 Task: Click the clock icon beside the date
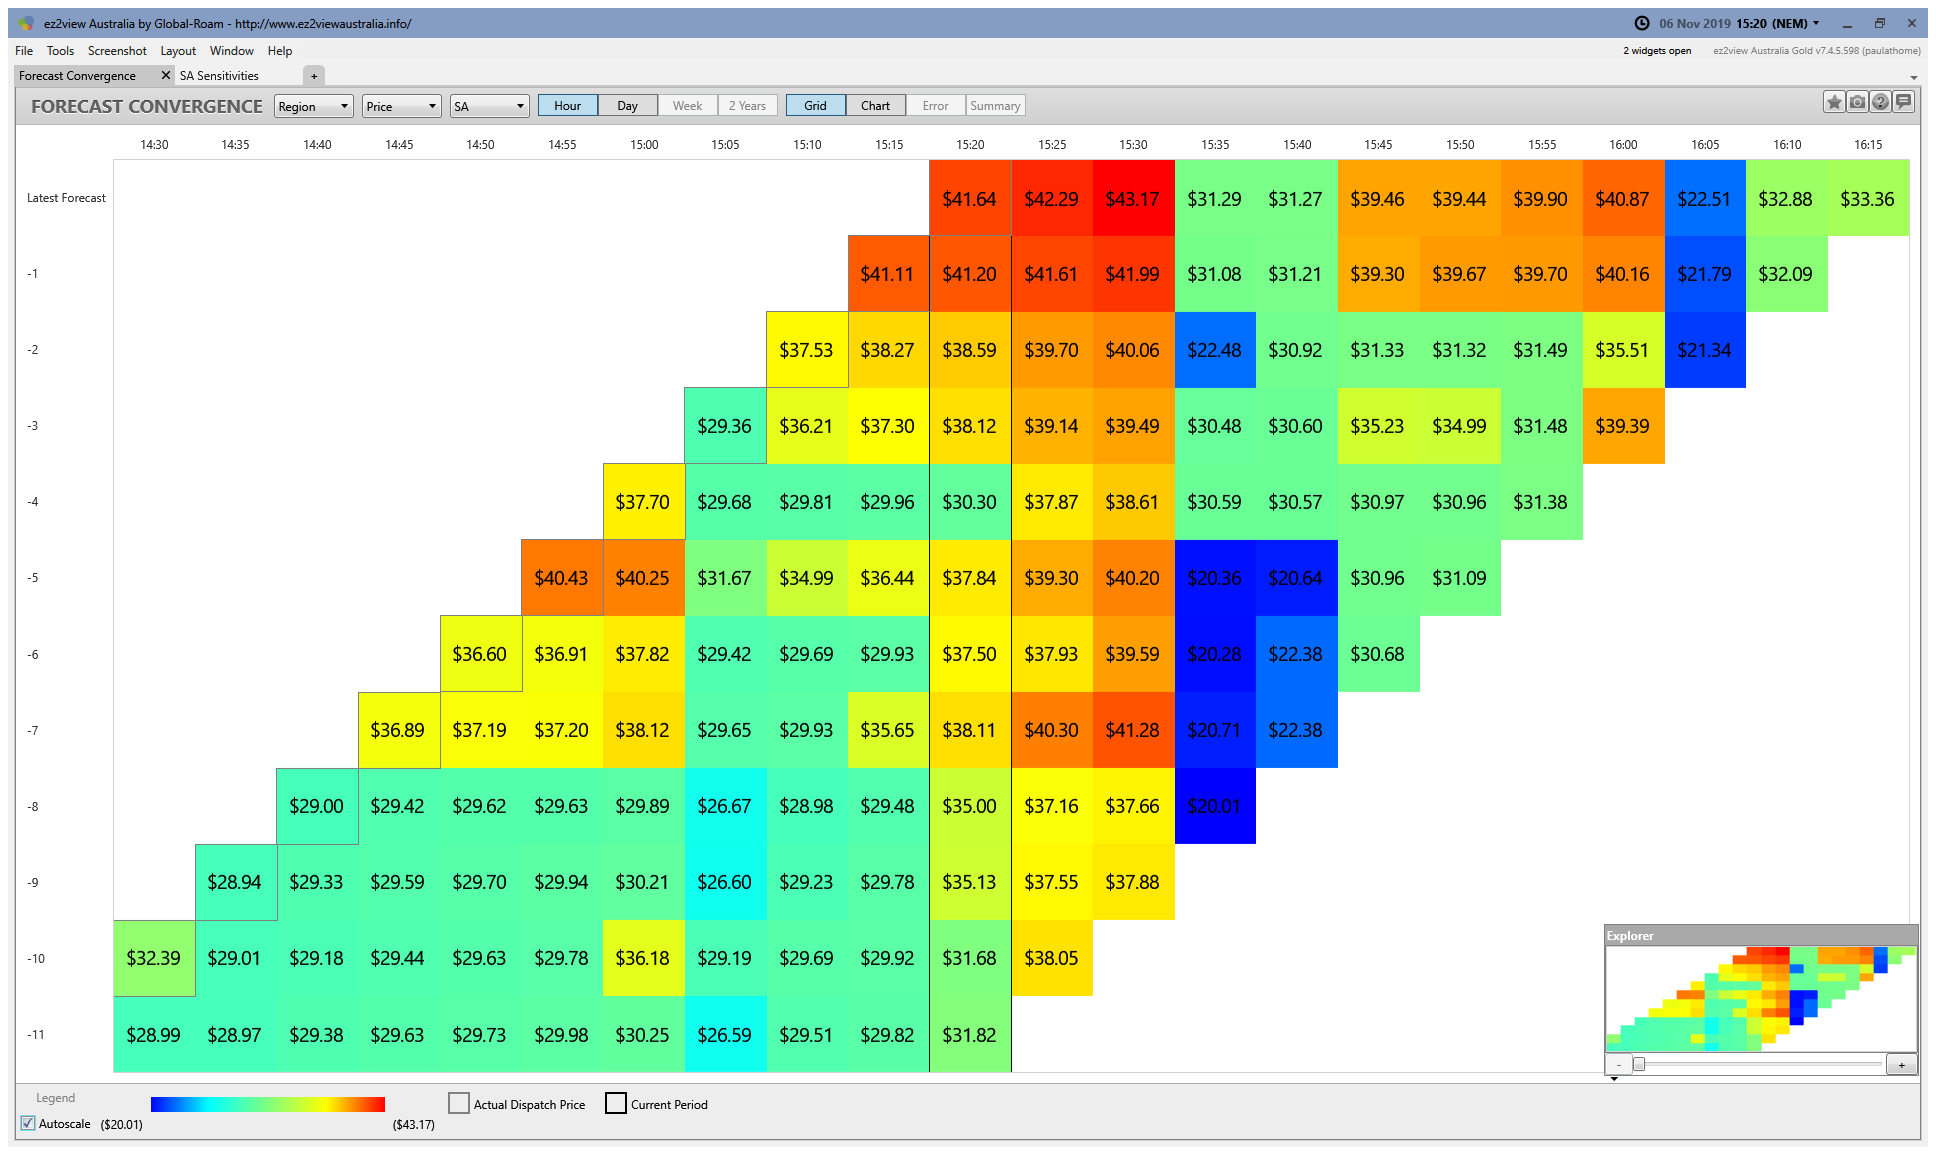[1642, 23]
